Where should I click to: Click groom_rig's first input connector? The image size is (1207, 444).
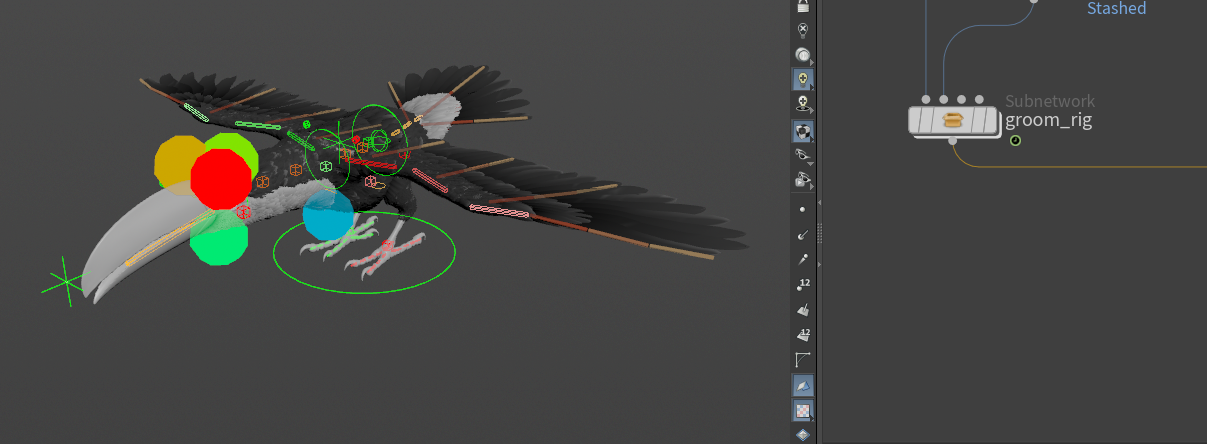point(926,100)
